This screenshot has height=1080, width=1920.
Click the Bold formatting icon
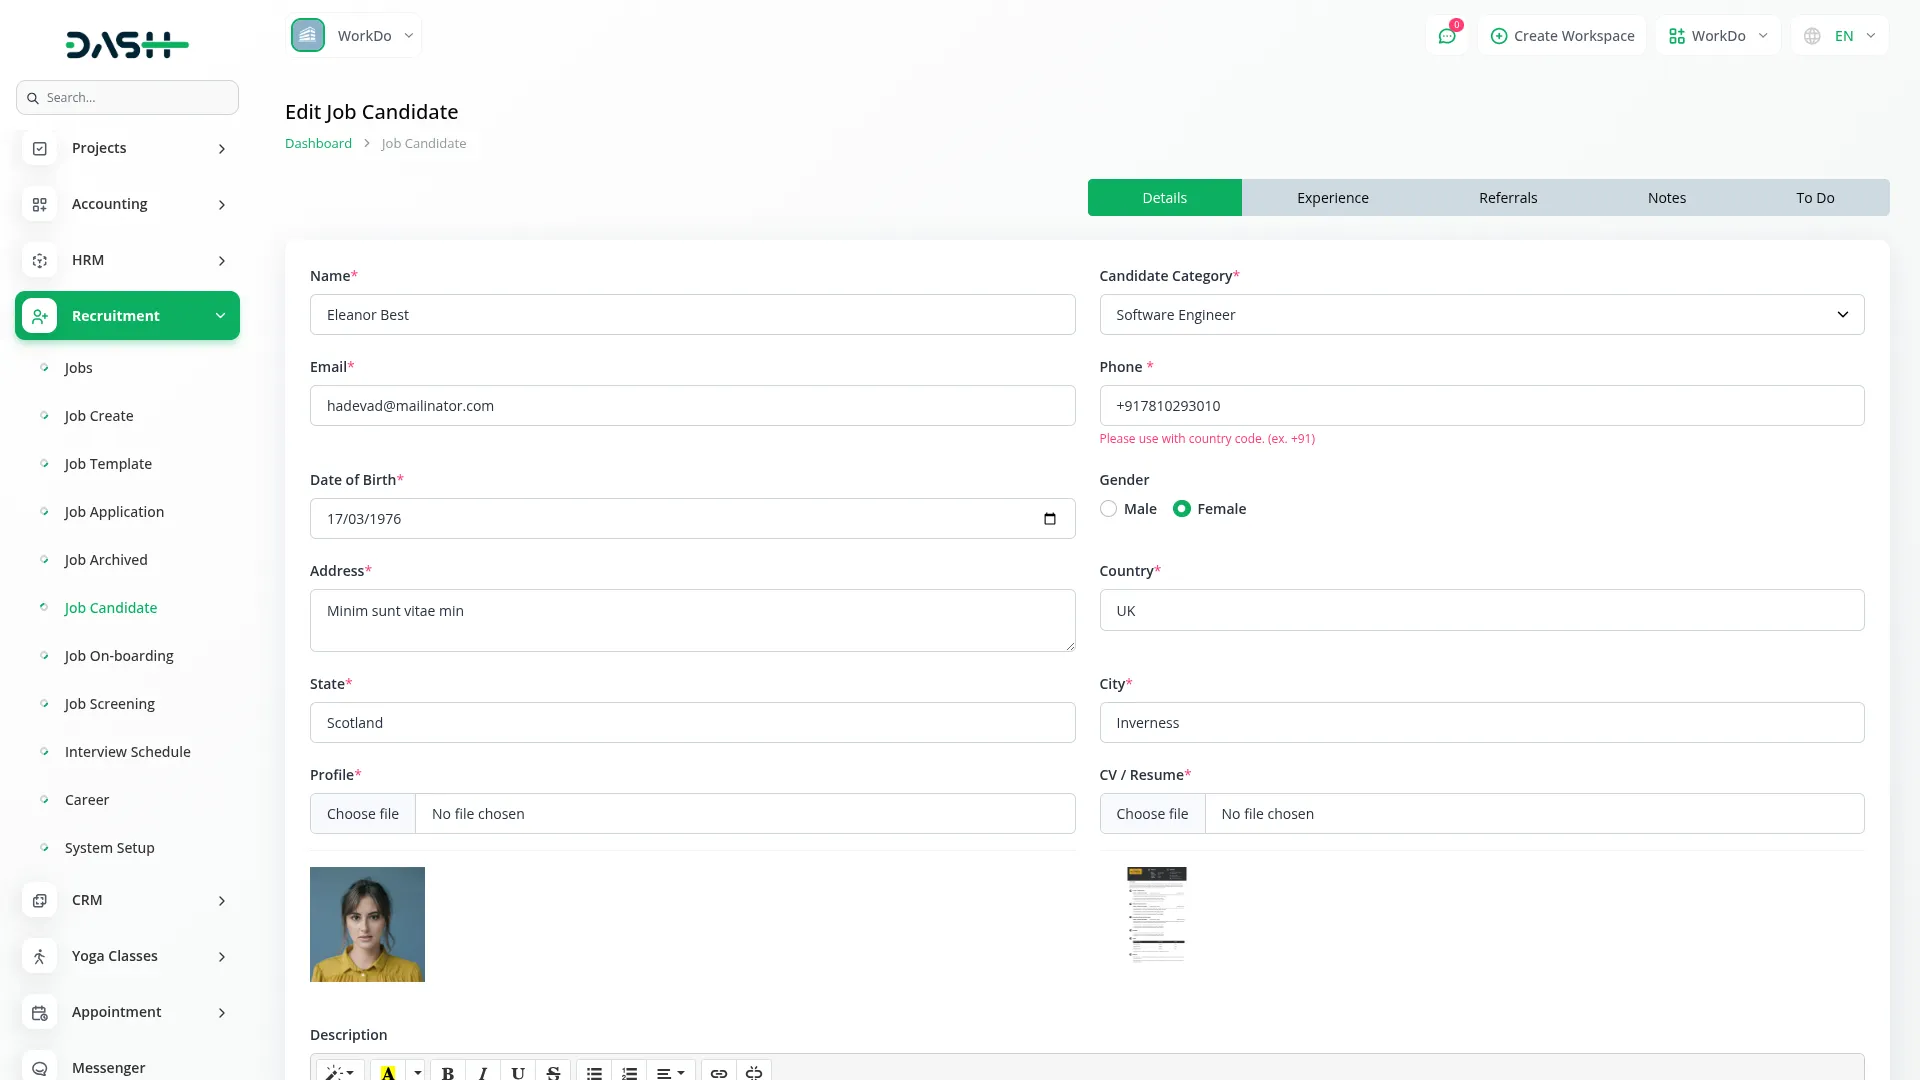click(x=447, y=1072)
